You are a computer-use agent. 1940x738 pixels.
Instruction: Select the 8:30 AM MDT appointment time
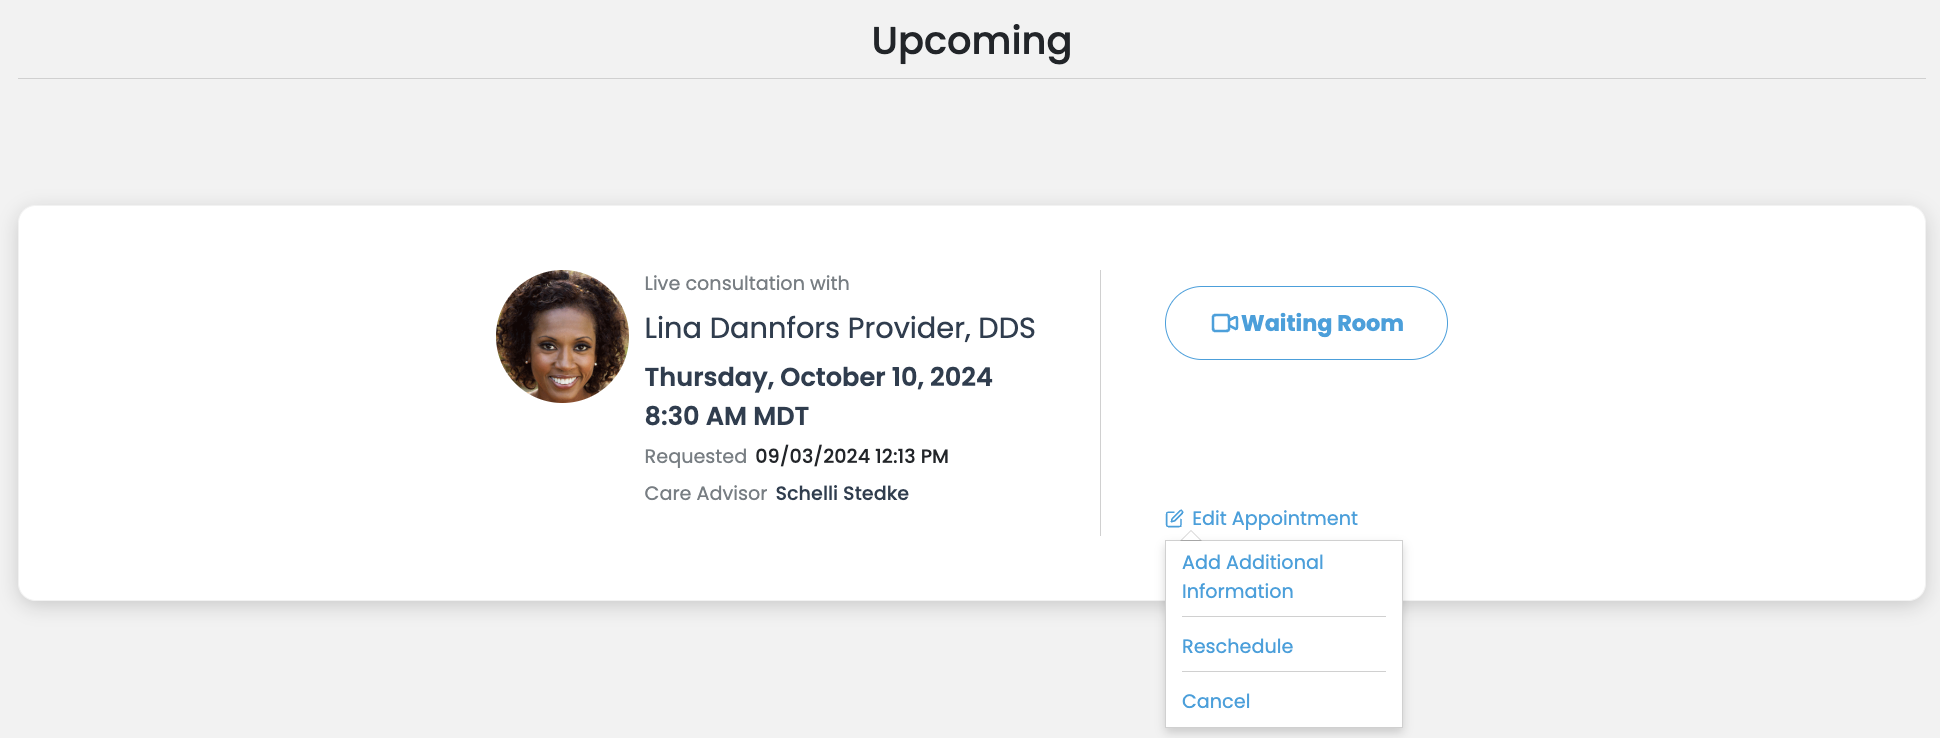[x=726, y=416]
